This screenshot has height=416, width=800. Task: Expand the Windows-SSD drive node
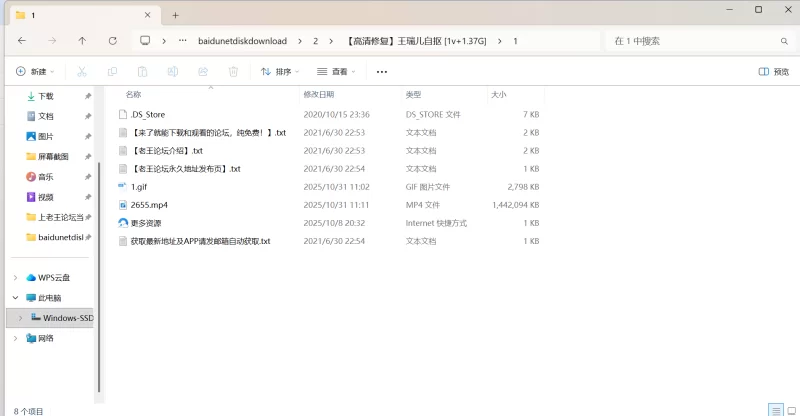[20, 318]
